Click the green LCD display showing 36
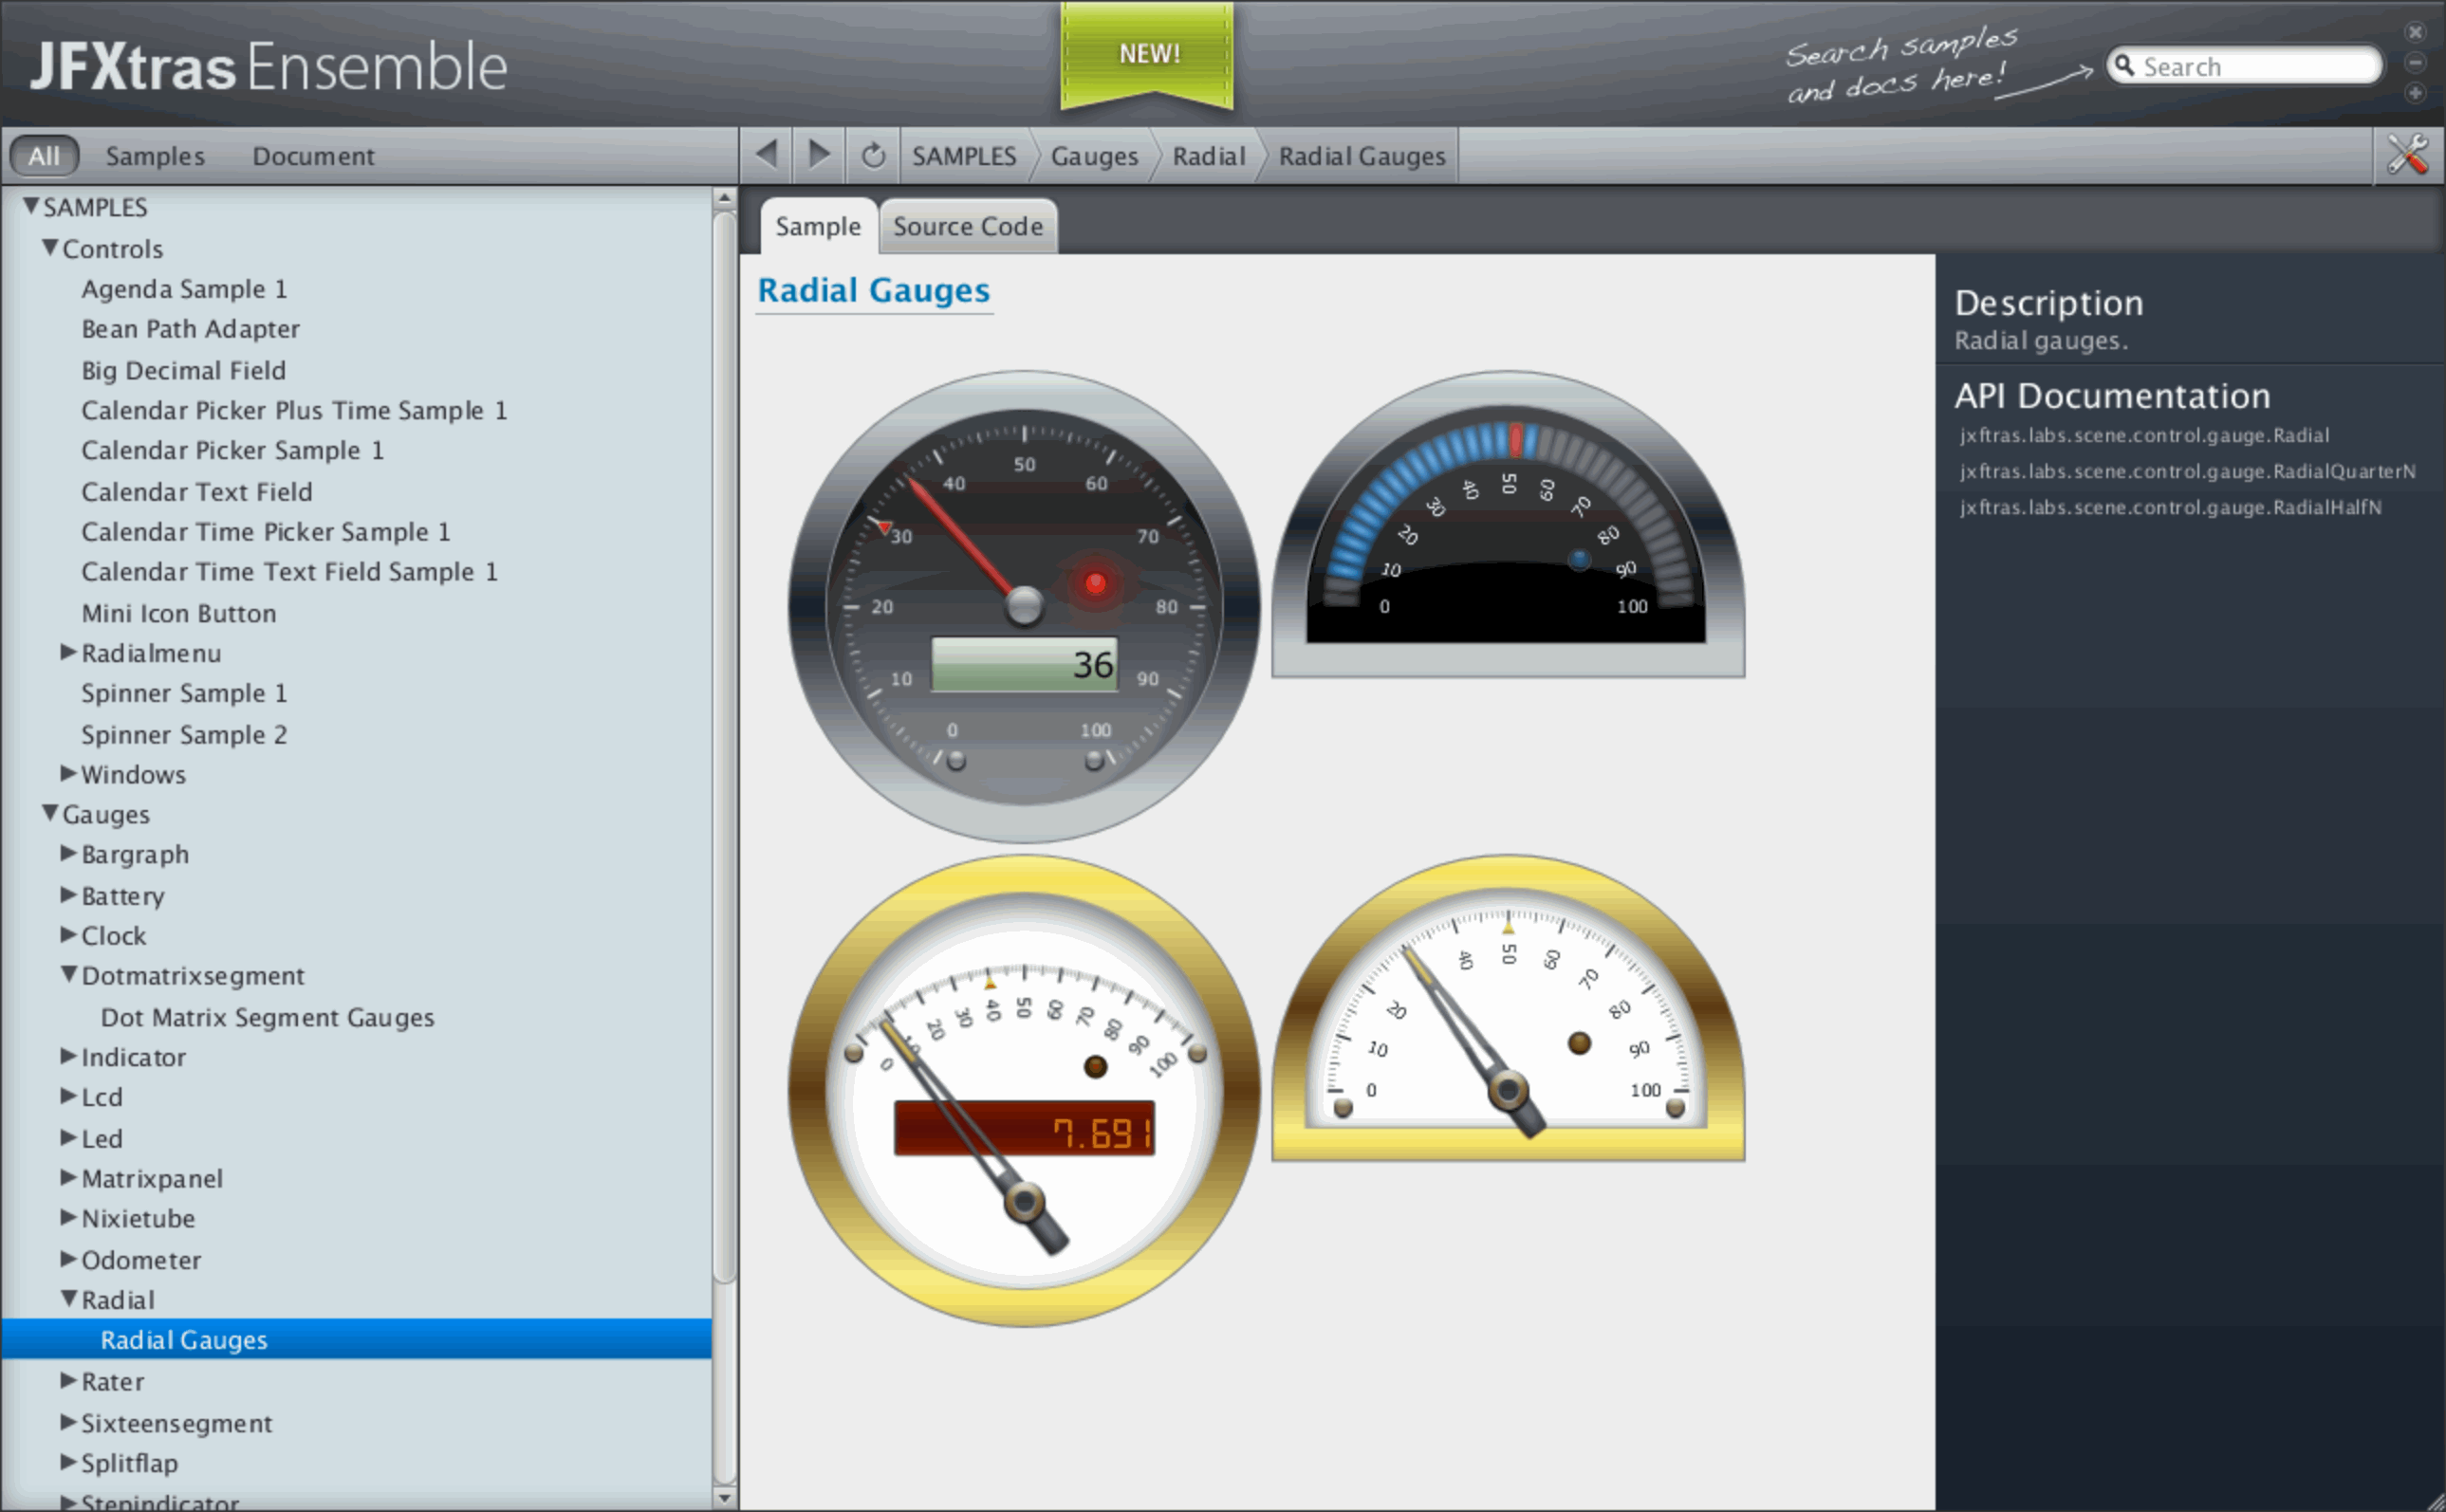 [x=1024, y=664]
